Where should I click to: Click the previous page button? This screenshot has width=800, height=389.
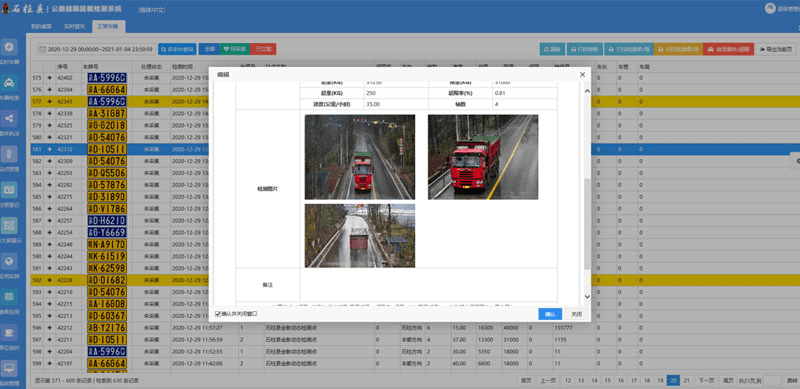[x=548, y=380]
